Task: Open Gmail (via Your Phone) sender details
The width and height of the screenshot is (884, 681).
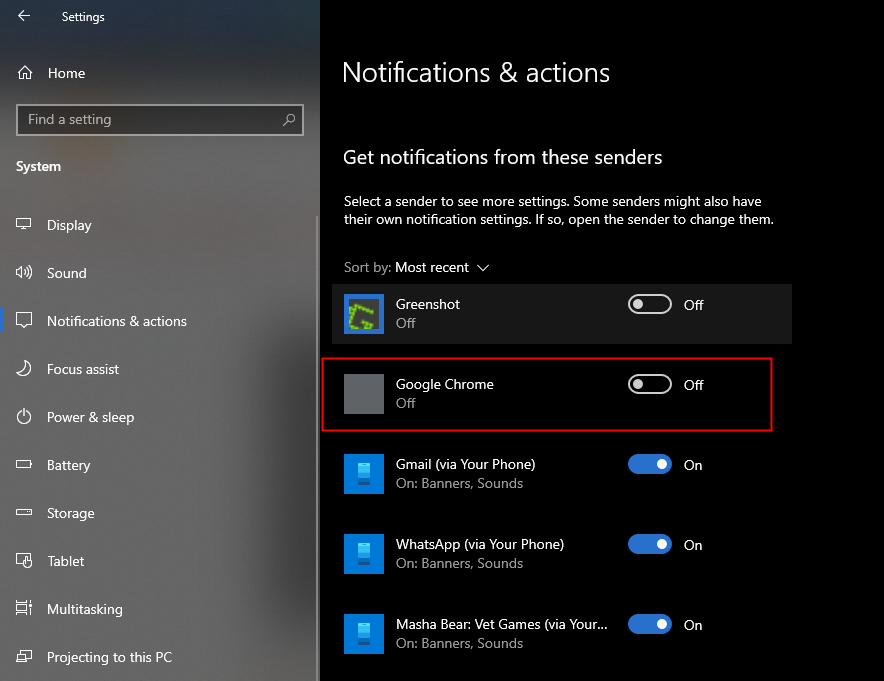Action: pyautogui.click(x=465, y=464)
